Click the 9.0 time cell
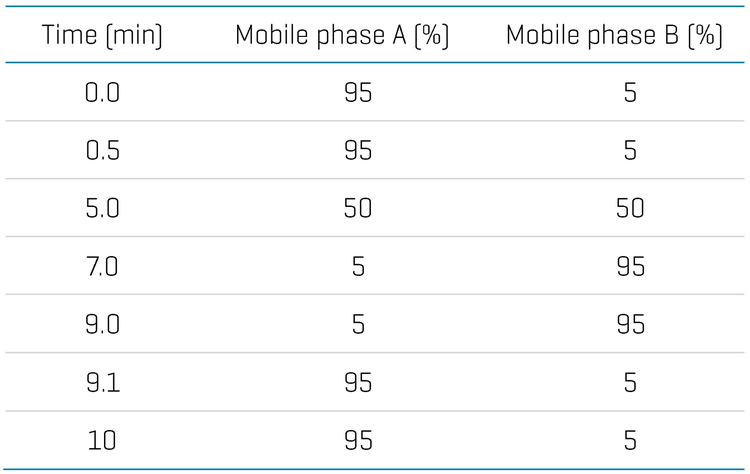The height and width of the screenshot is (474, 750). (102, 325)
